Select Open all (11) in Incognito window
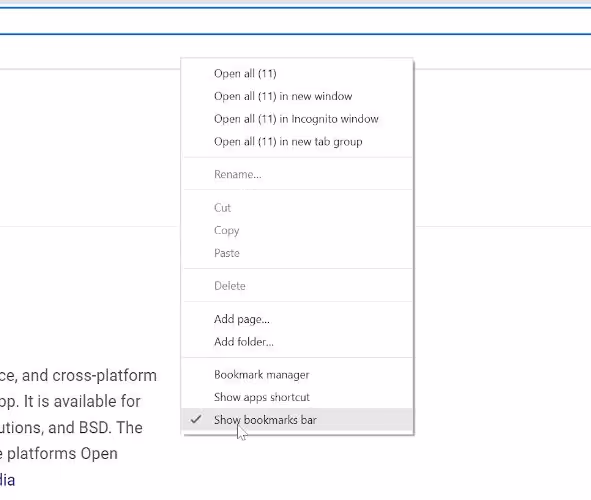The height and width of the screenshot is (500, 591). 297,119
